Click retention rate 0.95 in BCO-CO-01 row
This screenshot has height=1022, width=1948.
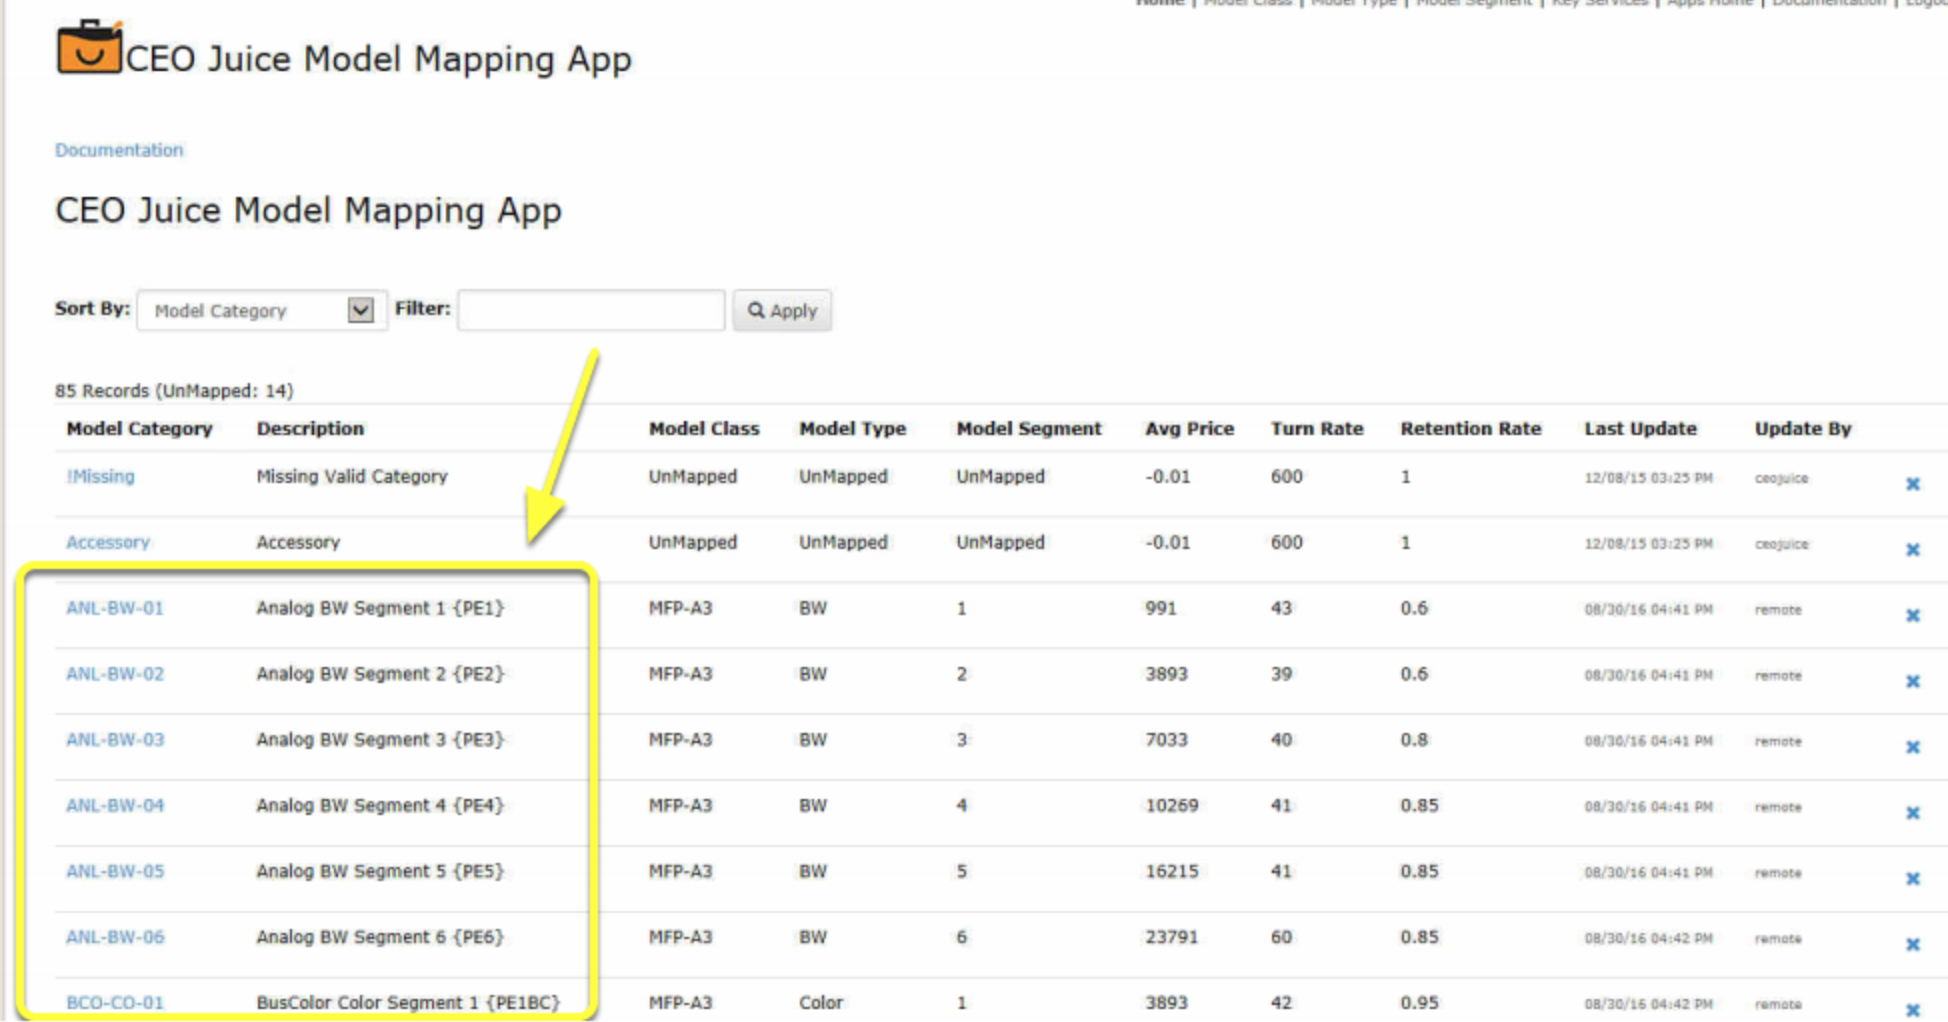tap(1419, 1003)
